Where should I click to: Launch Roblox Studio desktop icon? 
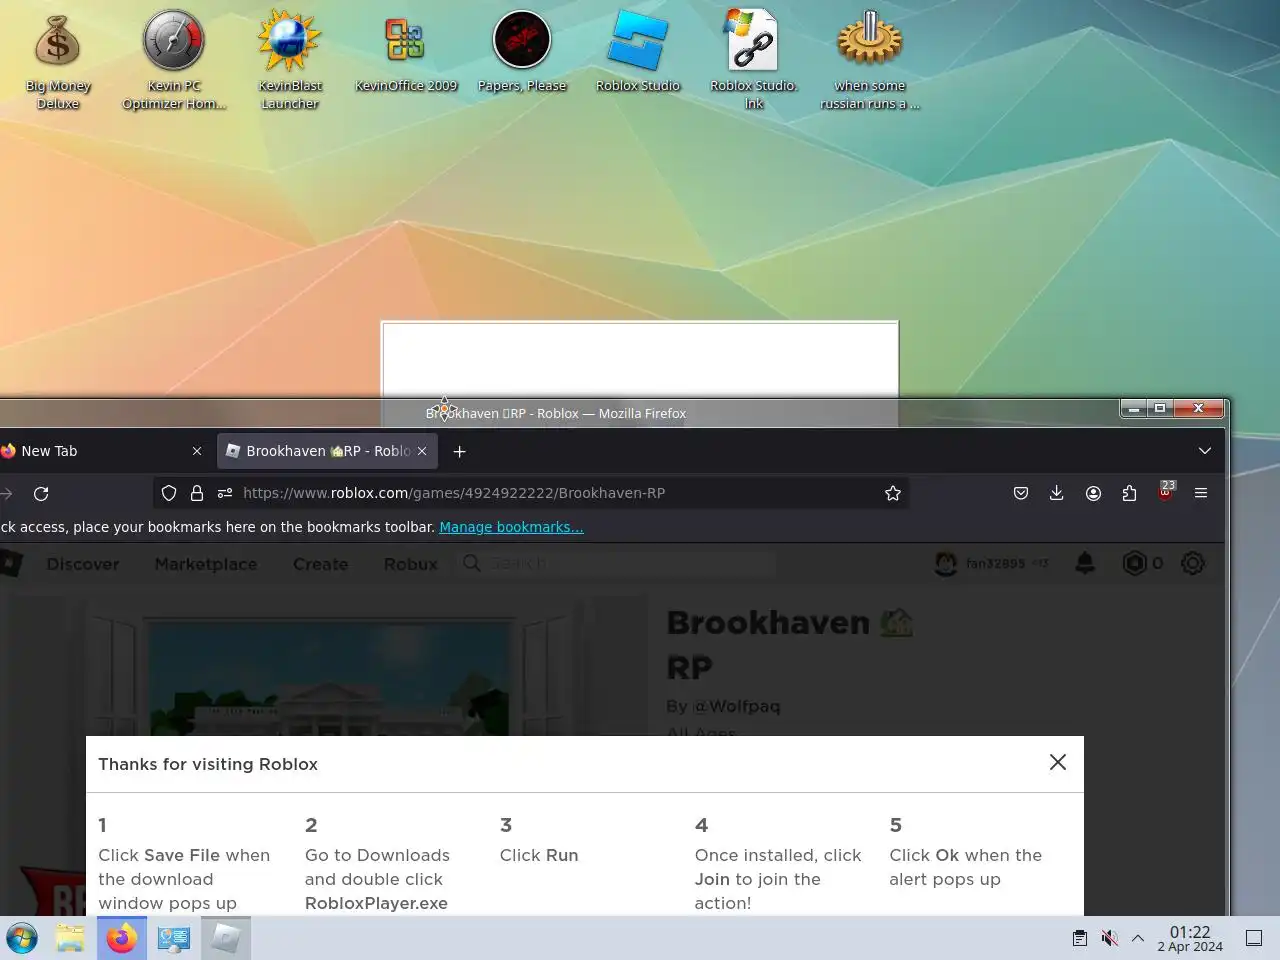click(638, 52)
